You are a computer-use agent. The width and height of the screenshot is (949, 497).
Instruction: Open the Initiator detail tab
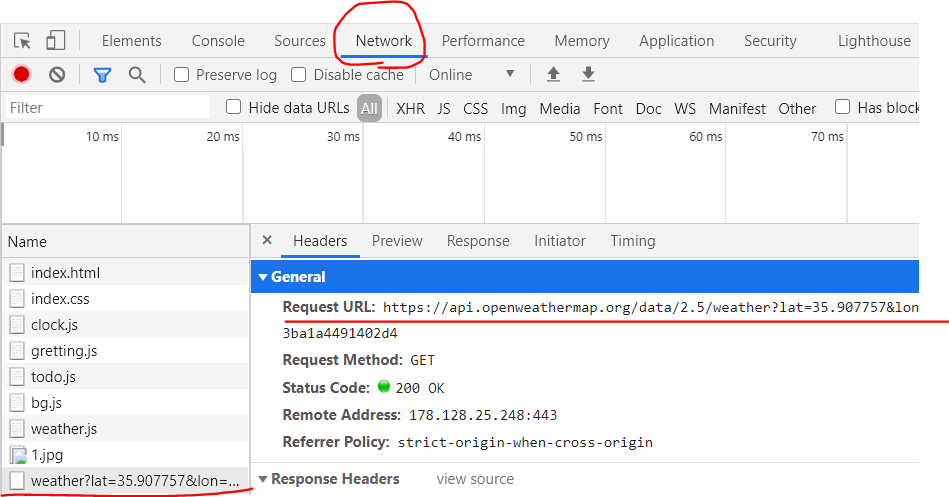(x=560, y=241)
